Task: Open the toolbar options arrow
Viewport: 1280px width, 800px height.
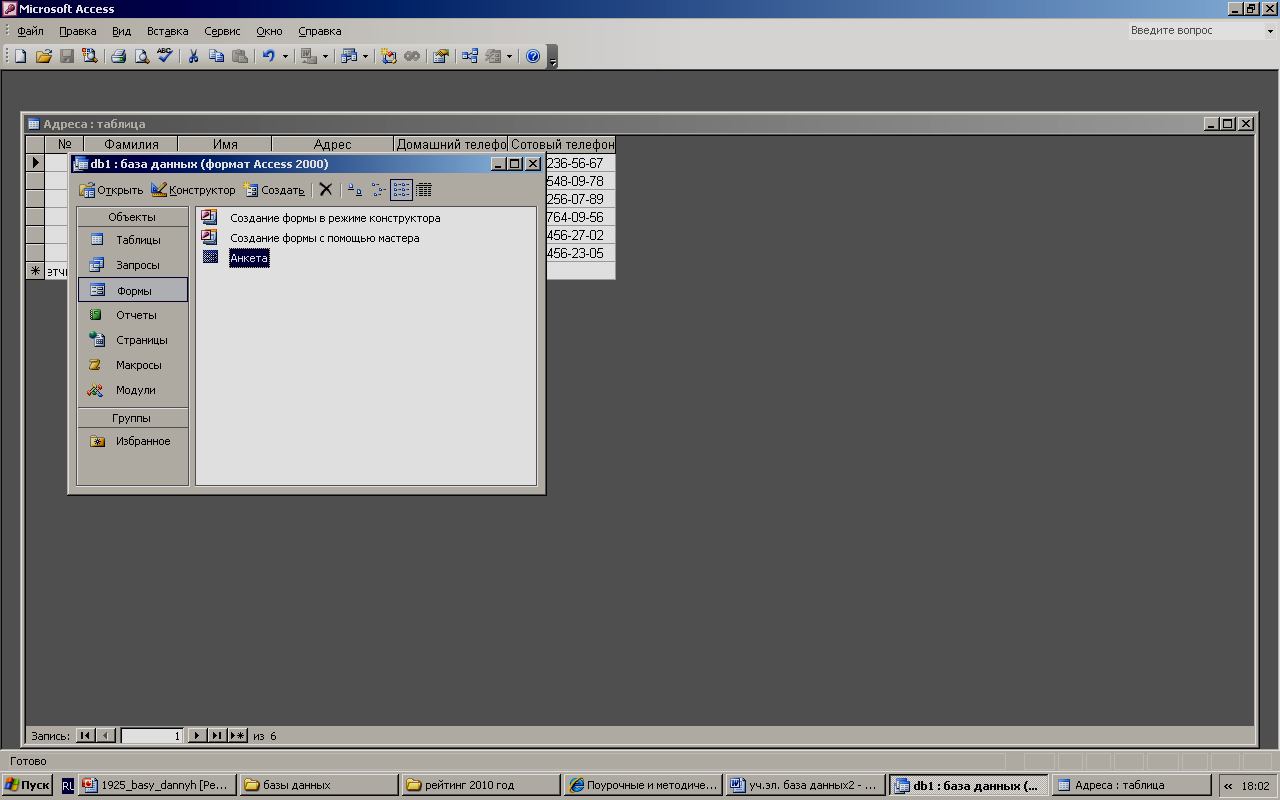Action: pos(553,57)
